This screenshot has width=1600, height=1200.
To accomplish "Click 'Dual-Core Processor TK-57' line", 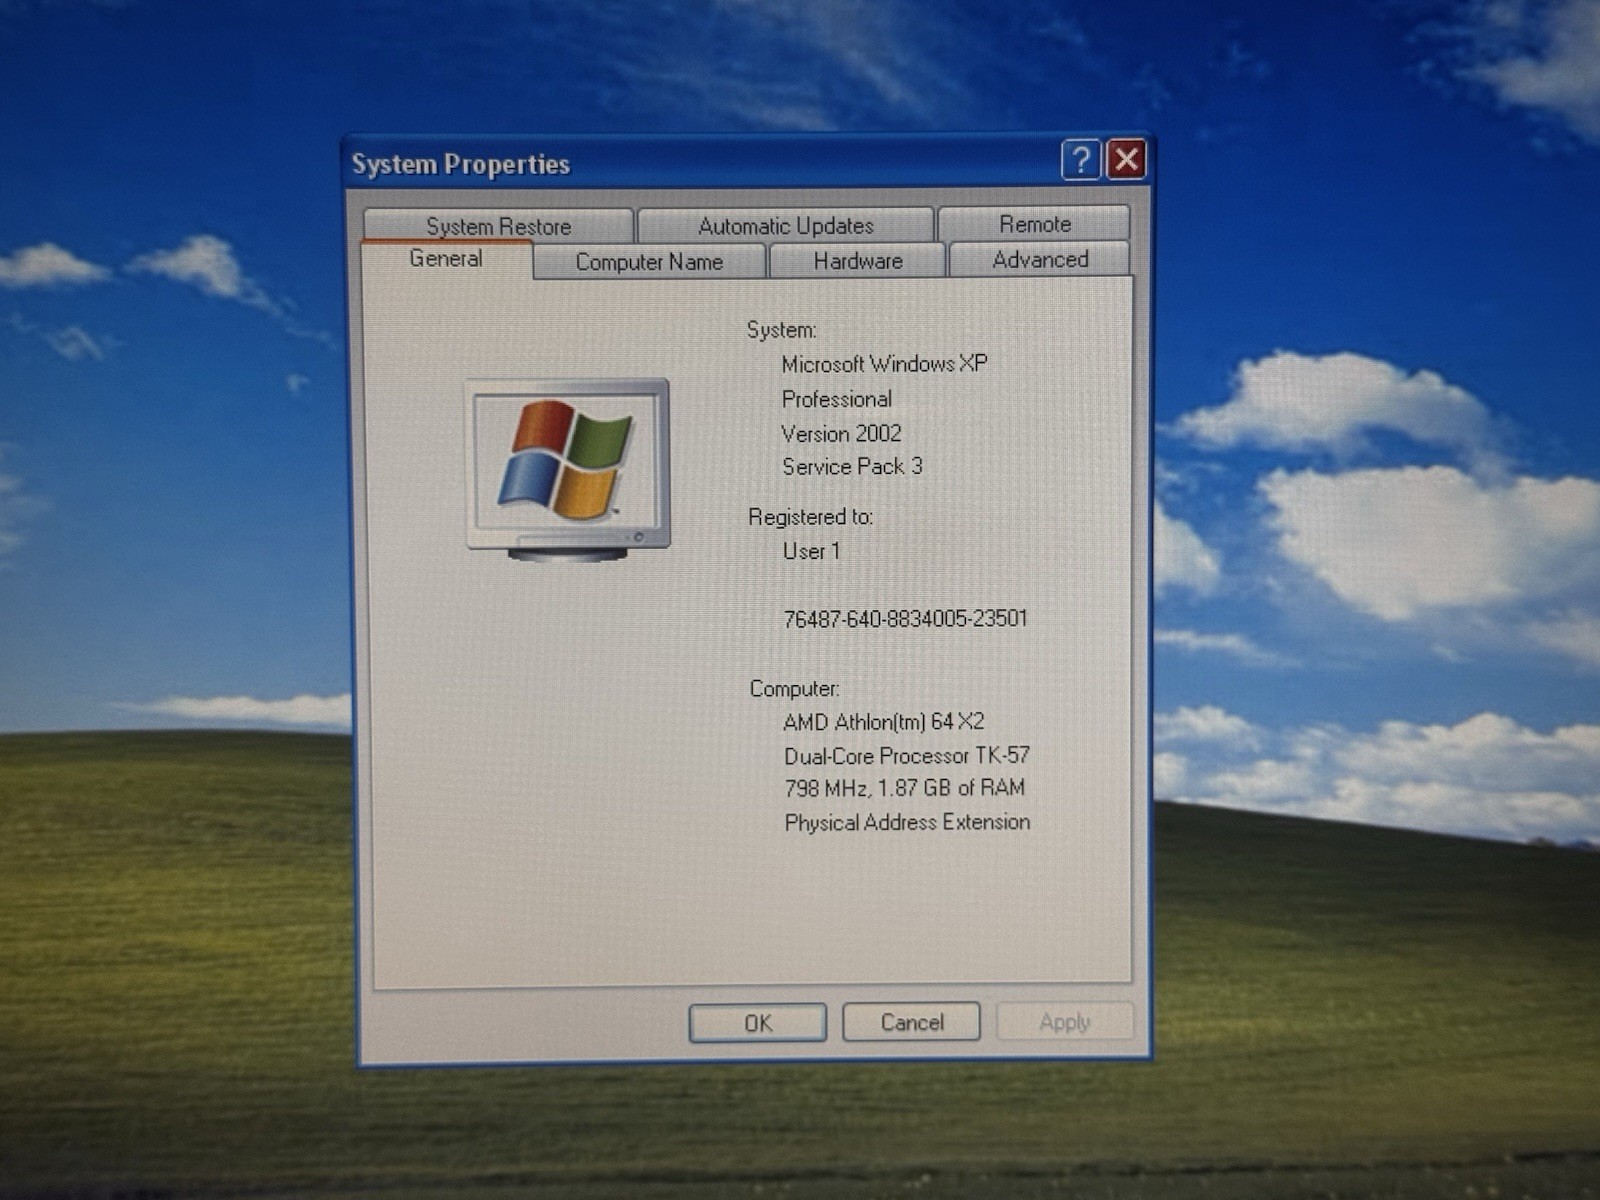I will click(906, 755).
